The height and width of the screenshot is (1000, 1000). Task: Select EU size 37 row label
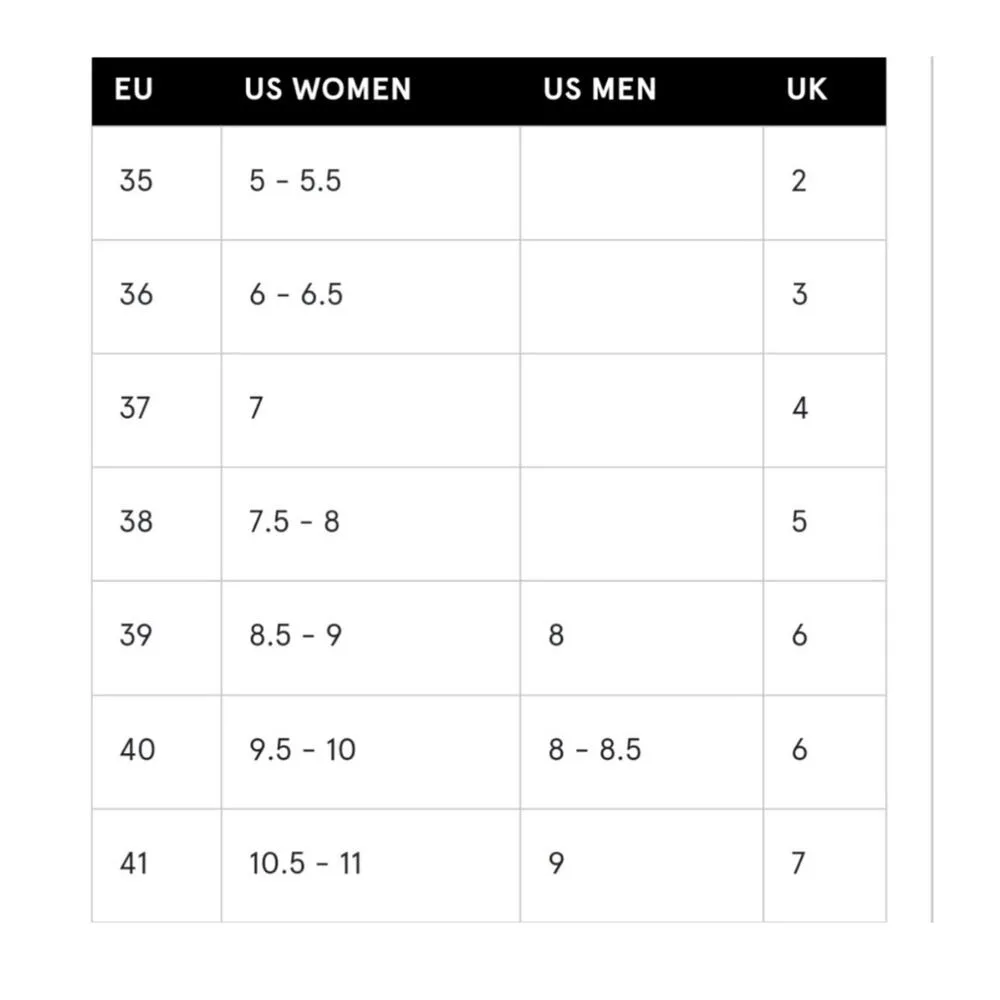[136, 408]
